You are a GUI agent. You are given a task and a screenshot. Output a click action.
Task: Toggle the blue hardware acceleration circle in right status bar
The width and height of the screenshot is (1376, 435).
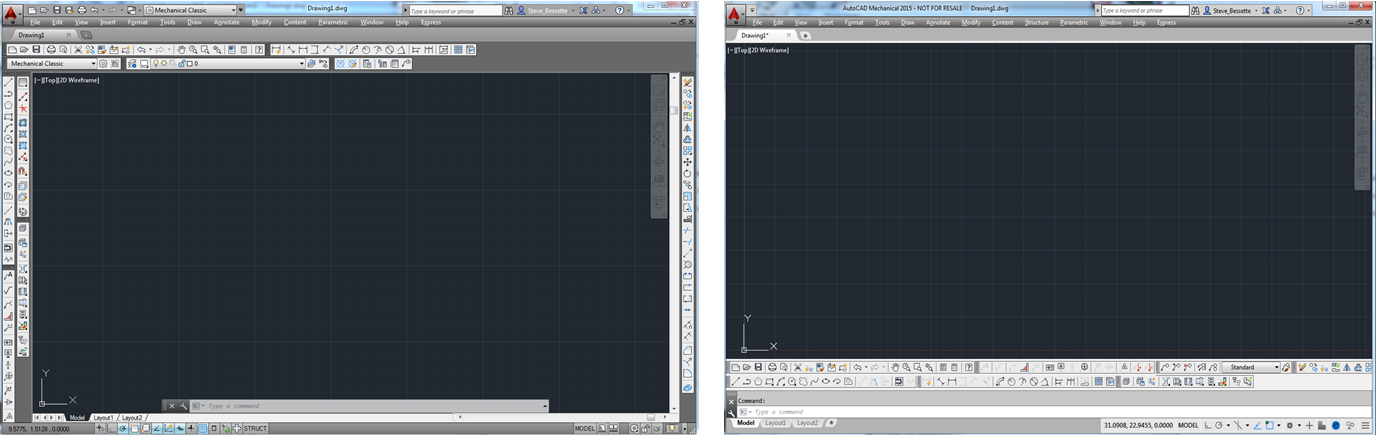pos(1335,425)
